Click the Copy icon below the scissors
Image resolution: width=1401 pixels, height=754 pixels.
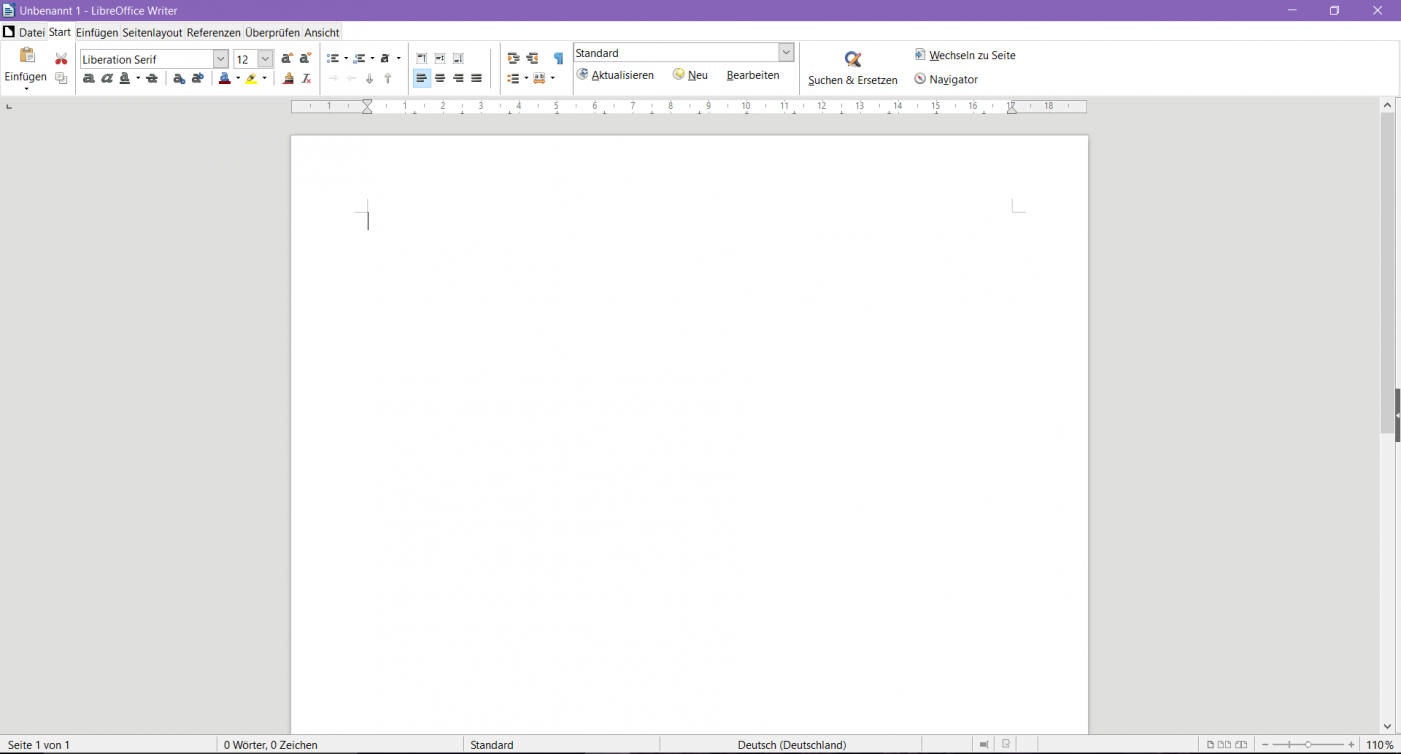(61, 78)
